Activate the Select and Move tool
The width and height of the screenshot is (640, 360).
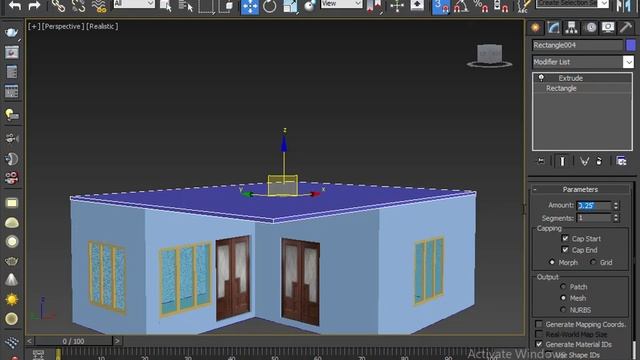(x=249, y=7)
